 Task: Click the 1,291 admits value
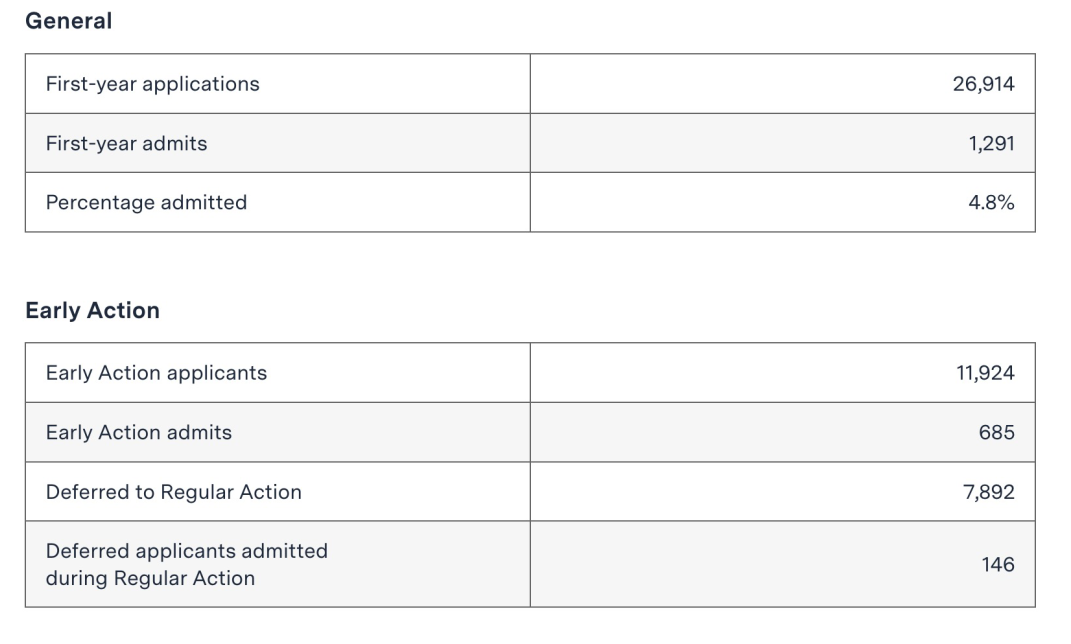[x=992, y=143]
